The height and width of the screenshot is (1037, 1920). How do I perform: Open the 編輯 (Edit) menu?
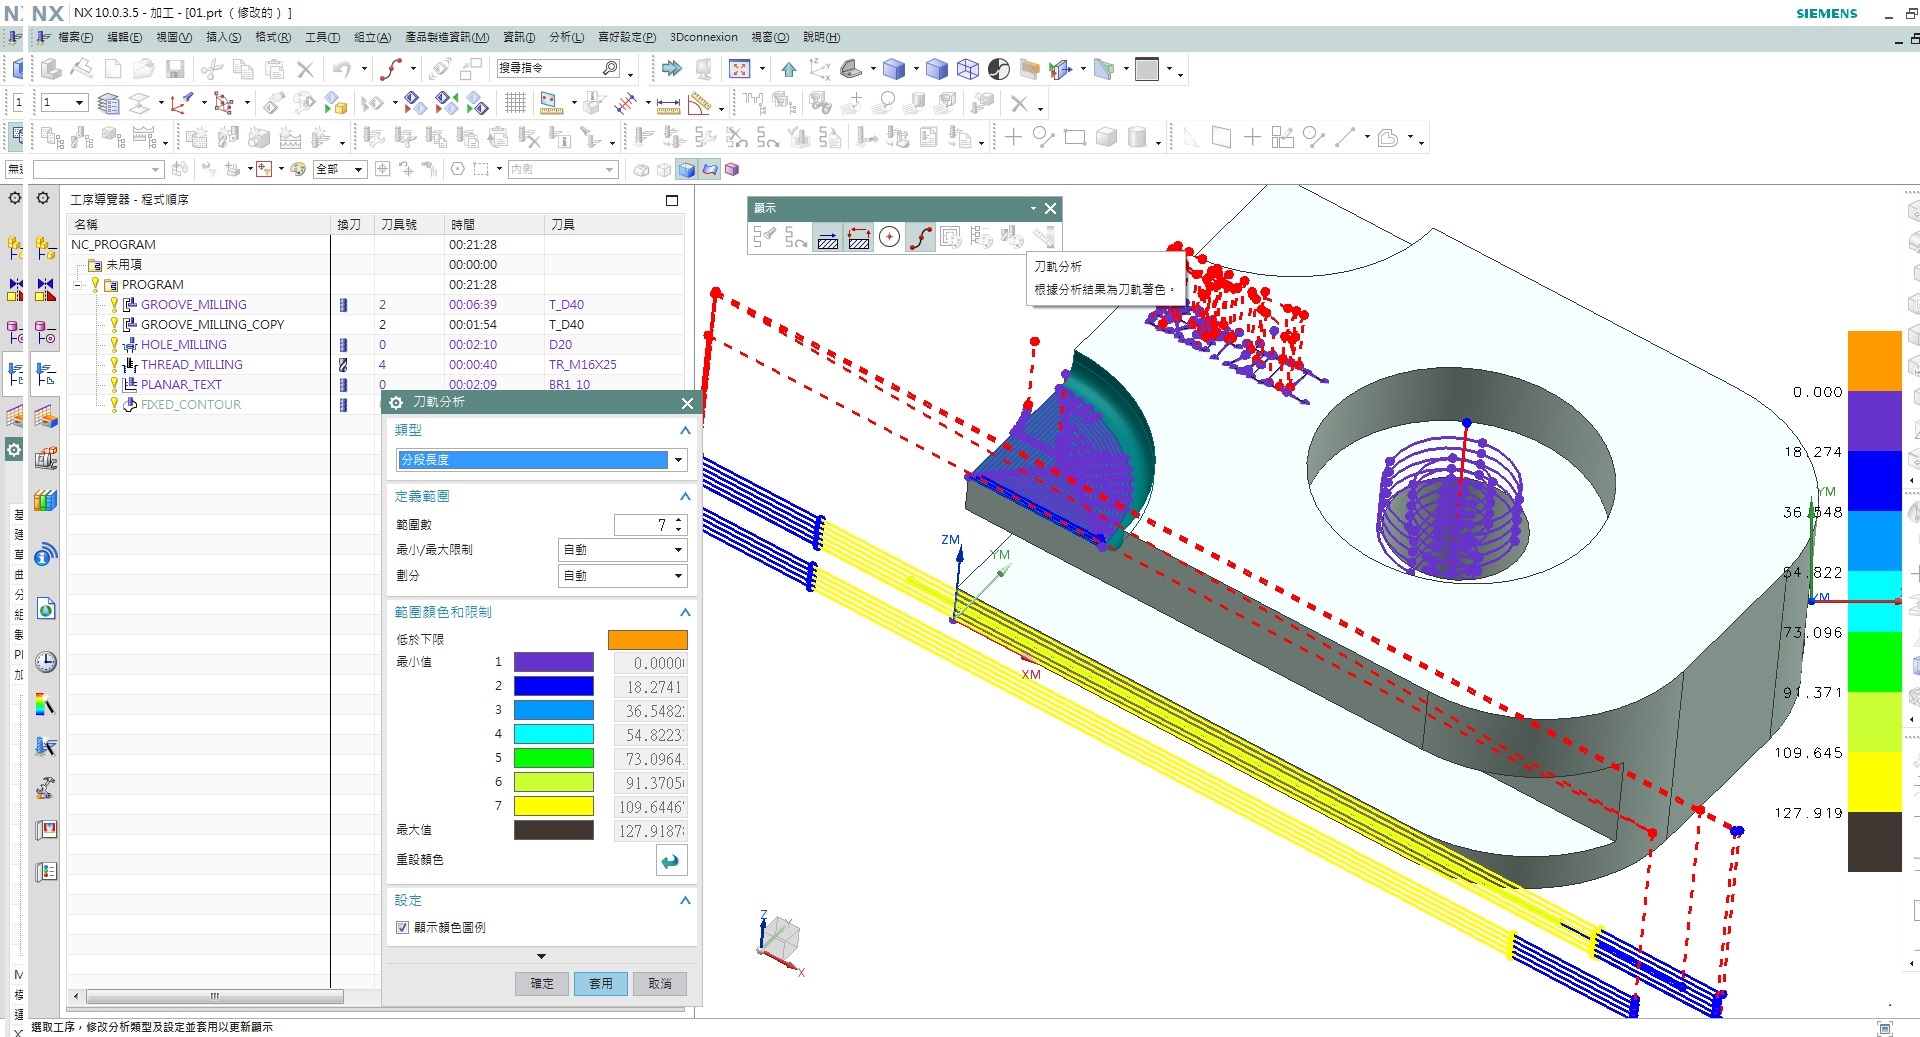tap(124, 37)
